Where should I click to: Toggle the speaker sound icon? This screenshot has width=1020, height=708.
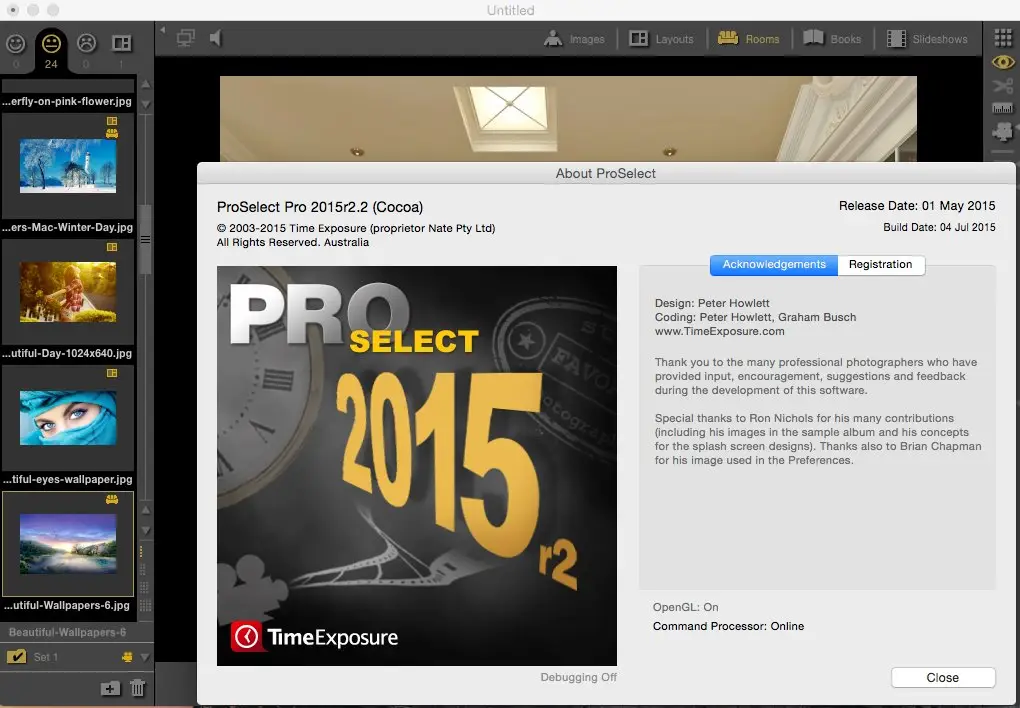(215, 38)
